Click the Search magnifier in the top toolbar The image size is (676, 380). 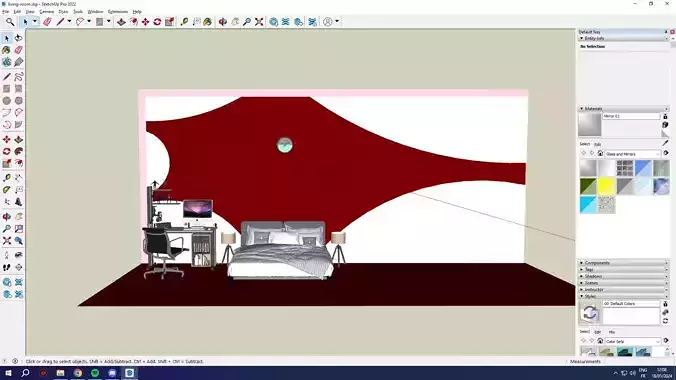10,22
